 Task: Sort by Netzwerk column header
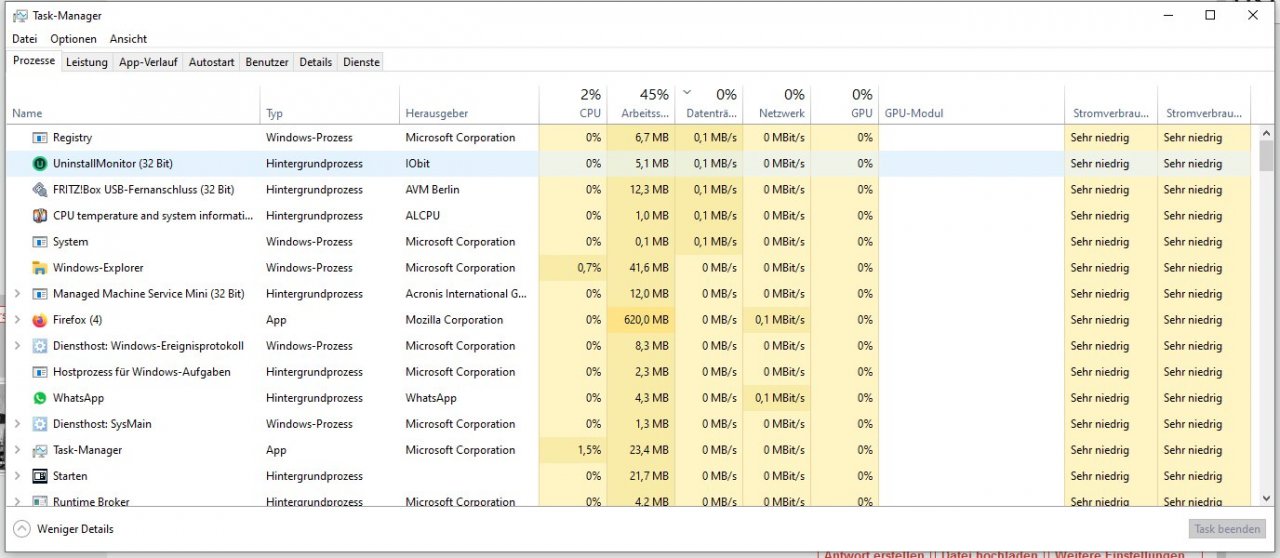point(776,104)
